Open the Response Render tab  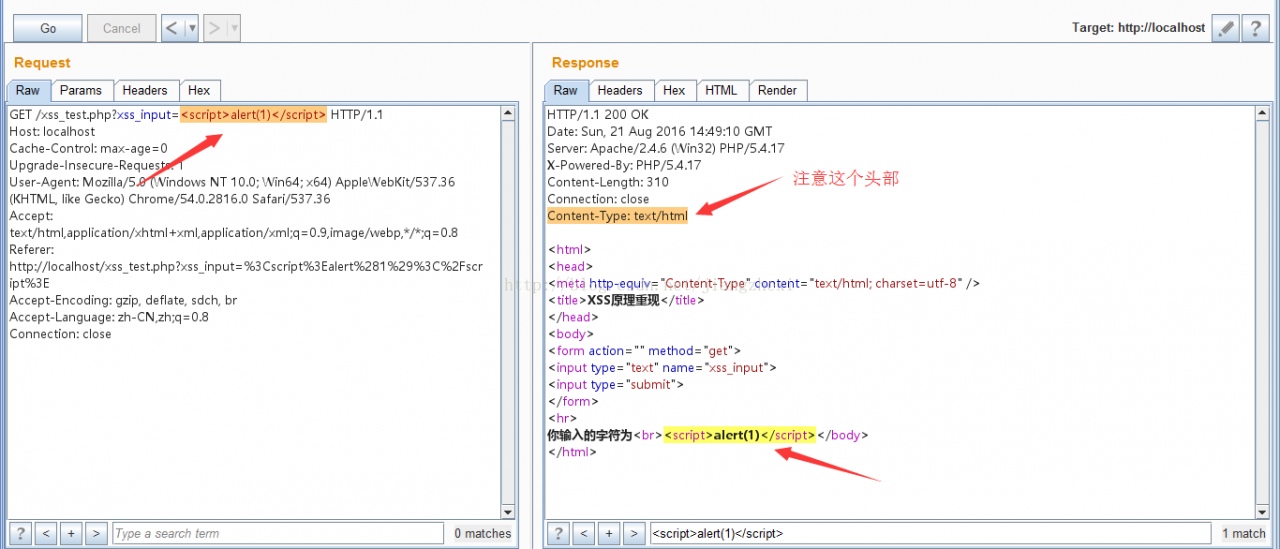(777, 90)
